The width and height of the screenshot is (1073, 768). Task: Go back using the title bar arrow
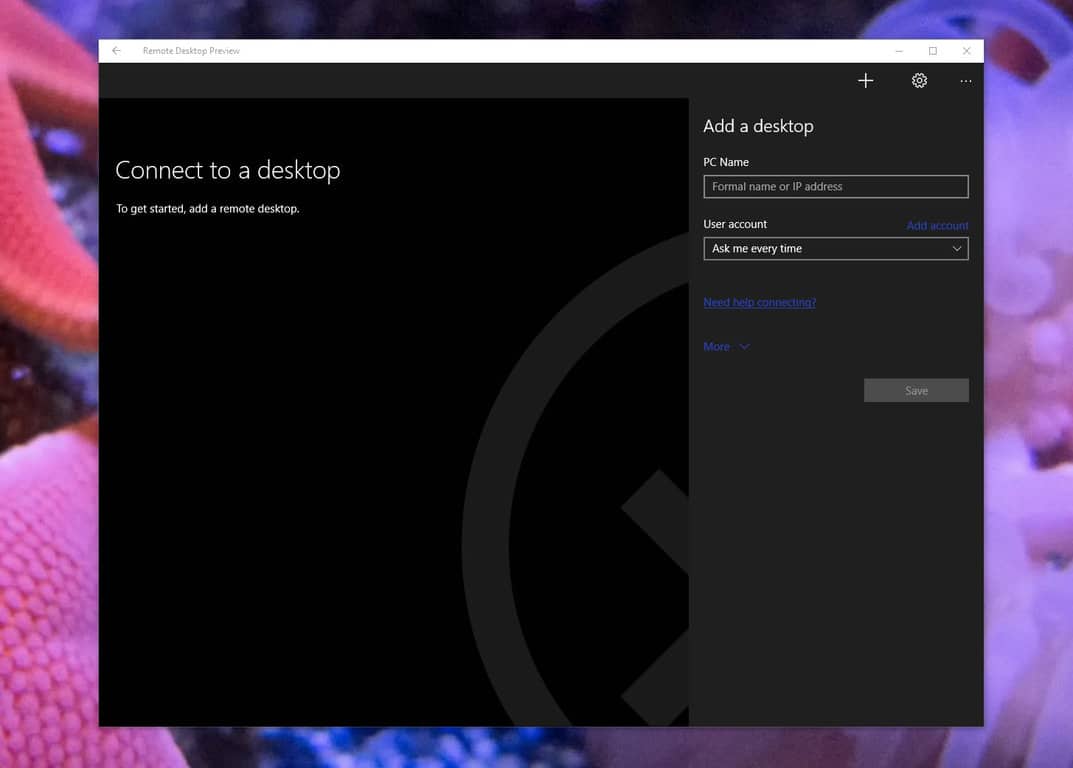tap(116, 51)
